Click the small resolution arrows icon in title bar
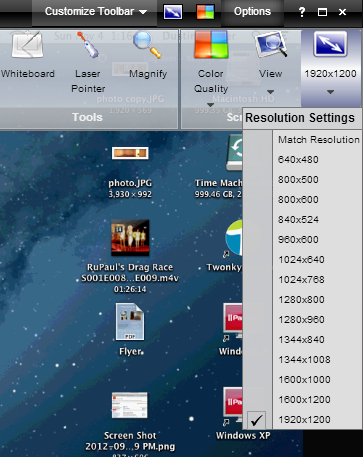This screenshot has width=363, height=457. (173, 12)
